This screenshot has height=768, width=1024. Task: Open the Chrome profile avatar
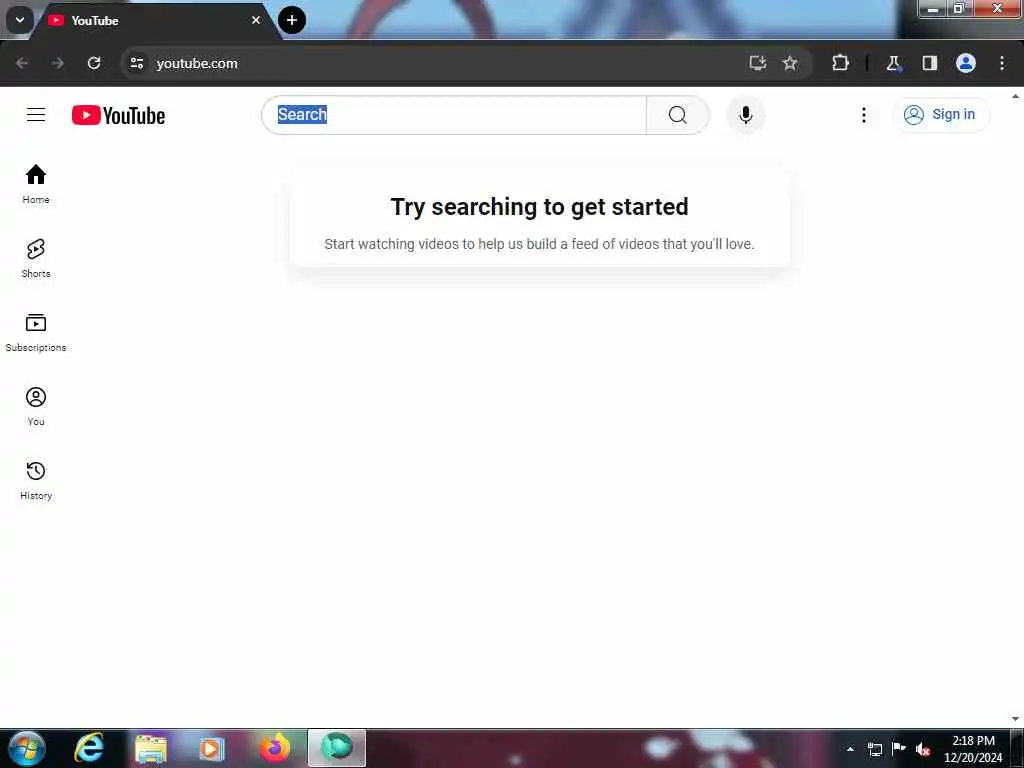tap(966, 63)
